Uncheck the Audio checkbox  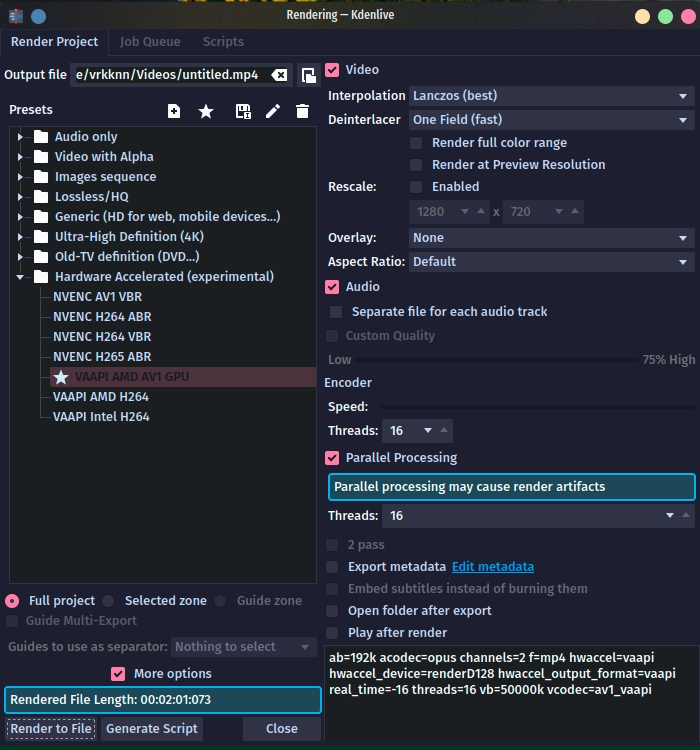(332, 287)
